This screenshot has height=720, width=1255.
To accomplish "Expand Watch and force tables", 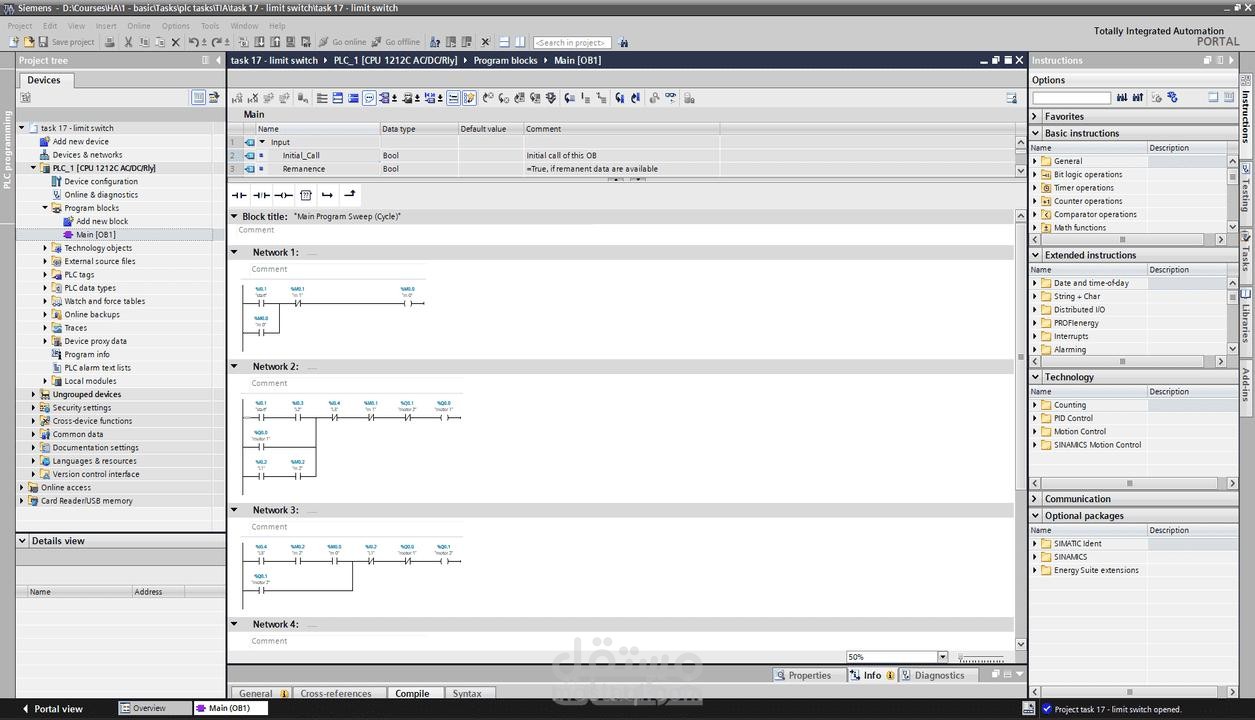I will coord(46,301).
